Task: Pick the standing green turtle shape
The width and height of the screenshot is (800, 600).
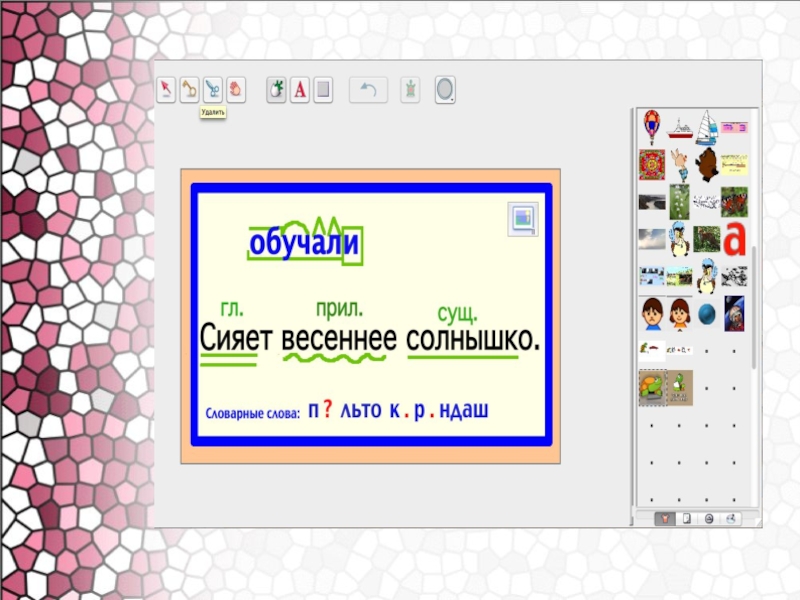Action: [680, 388]
